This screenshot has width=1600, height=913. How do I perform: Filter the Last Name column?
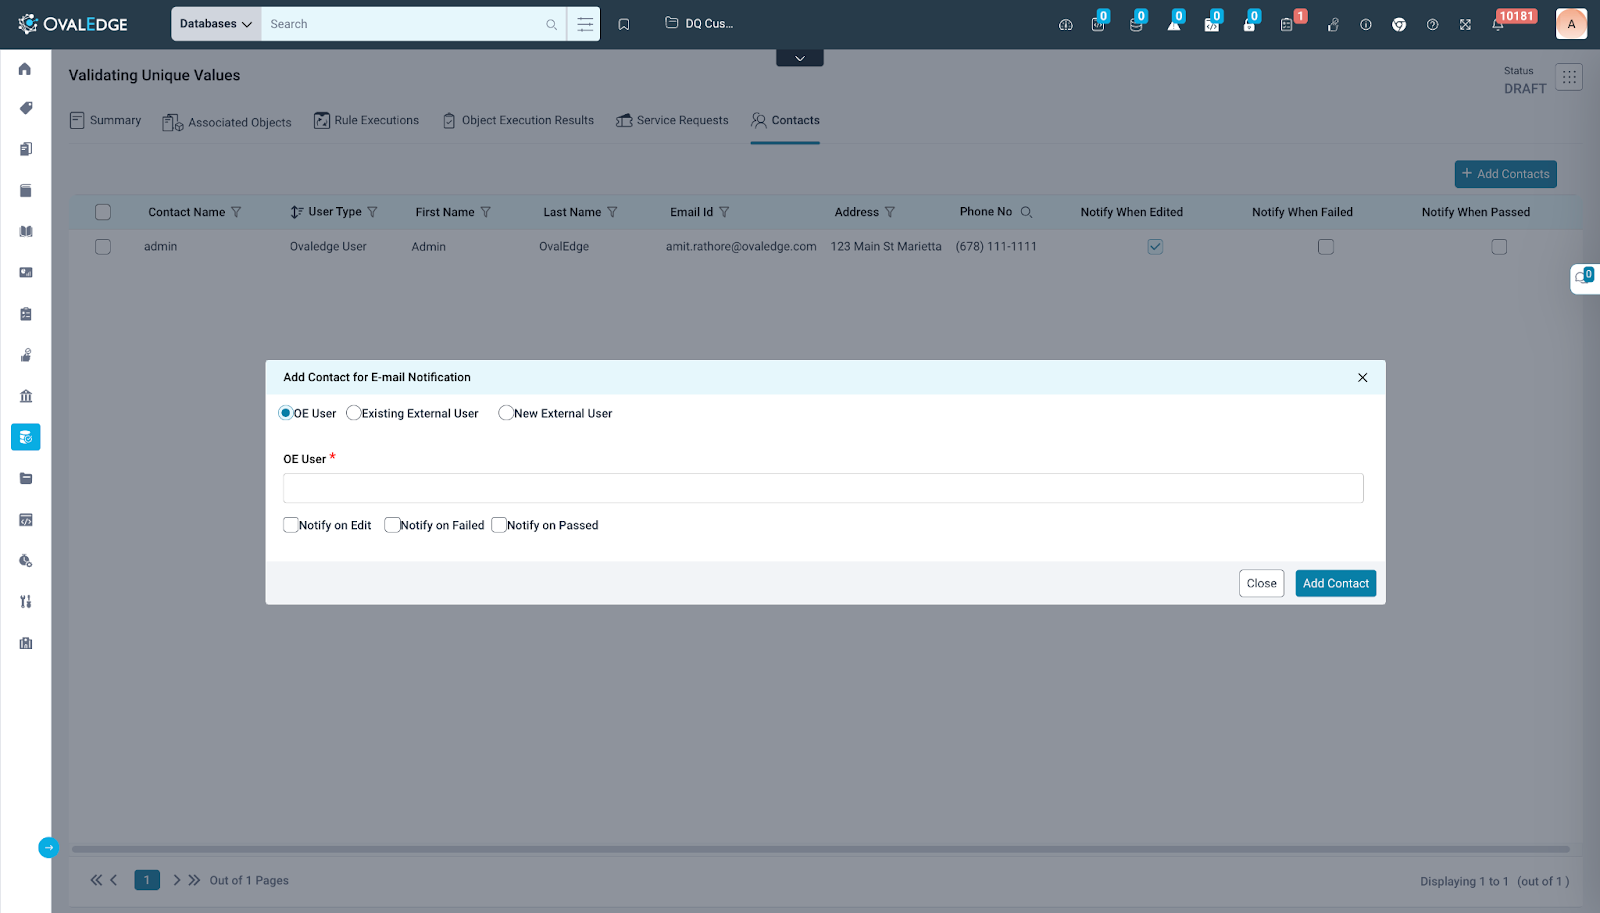[612, 212]
